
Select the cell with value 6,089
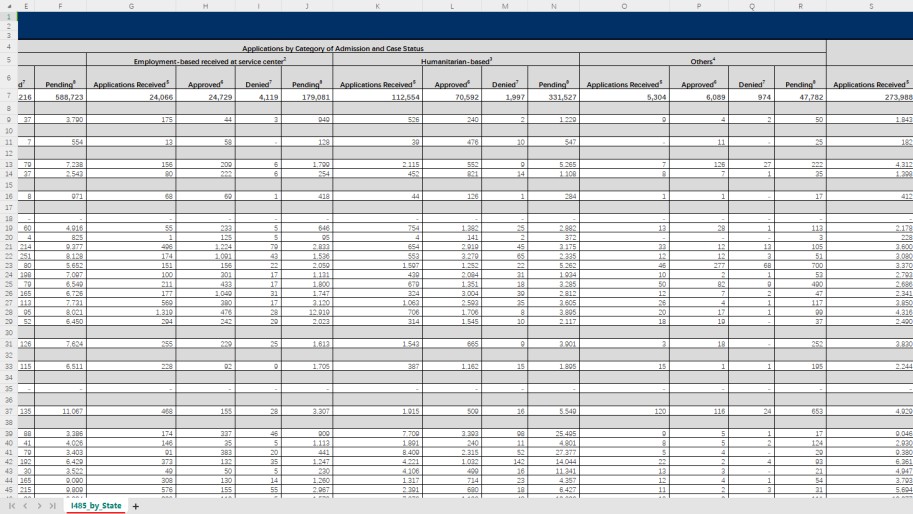click(x=699, y=97)
